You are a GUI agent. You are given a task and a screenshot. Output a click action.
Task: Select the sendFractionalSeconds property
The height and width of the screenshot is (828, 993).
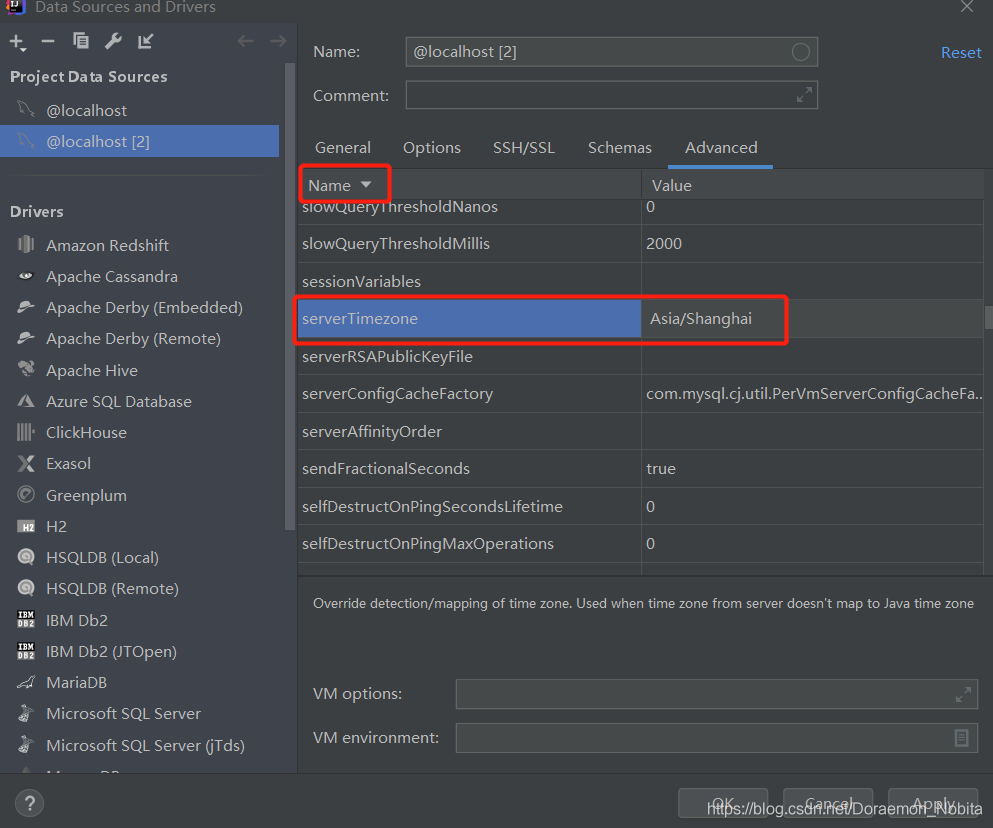pyautogui.click(x=470, y=469)
